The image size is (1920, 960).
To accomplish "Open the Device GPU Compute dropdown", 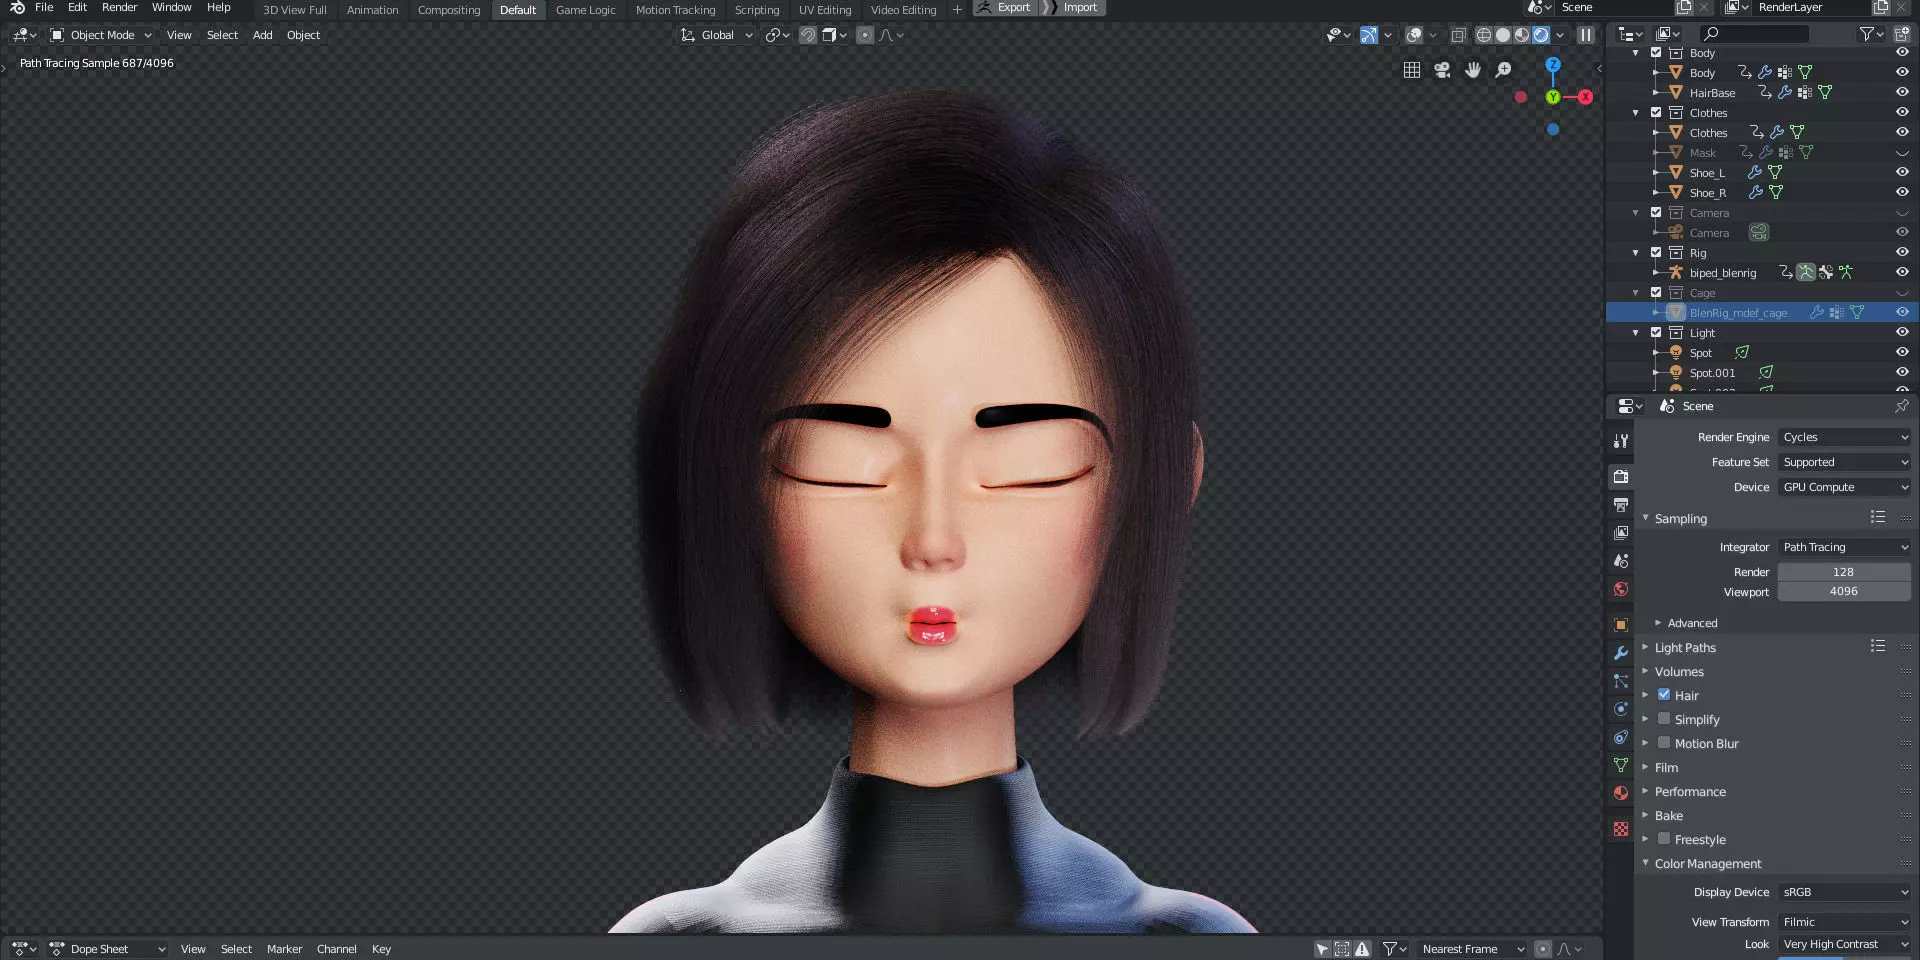I will tap(1844, 487).
